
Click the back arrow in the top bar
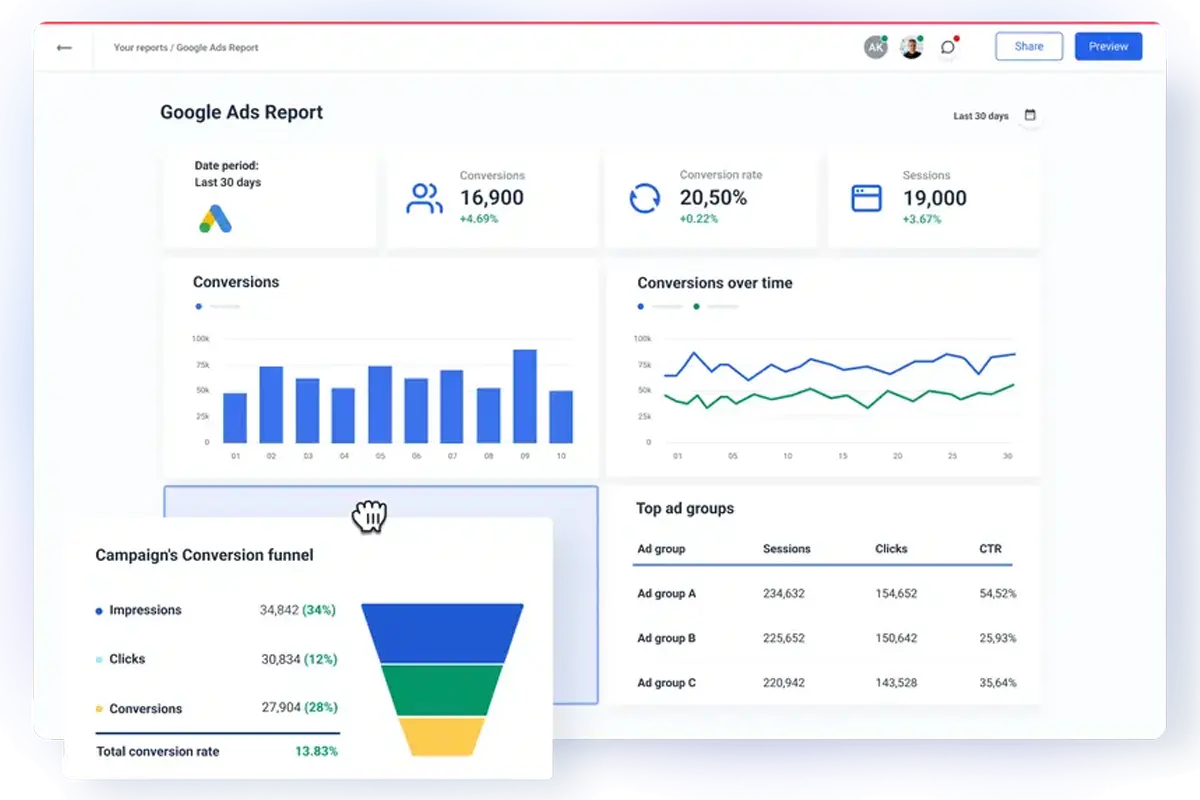(63, 47)
